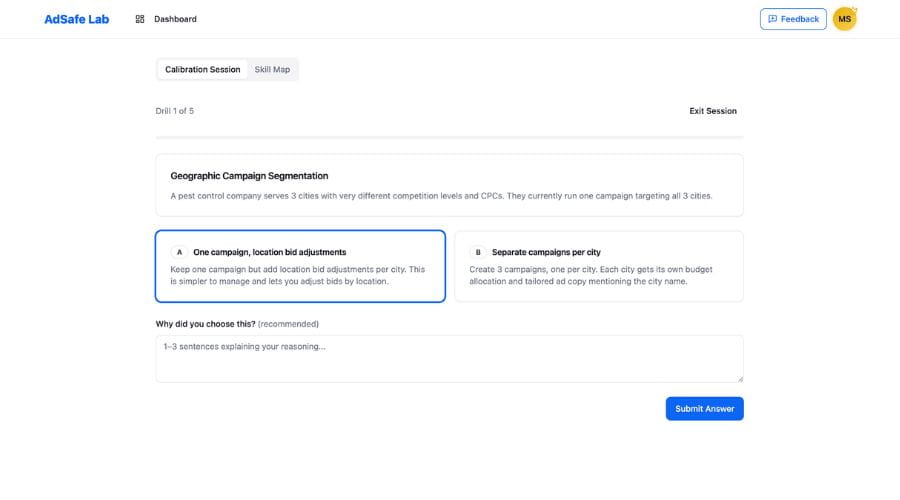Viewport: 900px width, 500px height.
Task: Click the text area resize handle
Action: click(740, 379)
